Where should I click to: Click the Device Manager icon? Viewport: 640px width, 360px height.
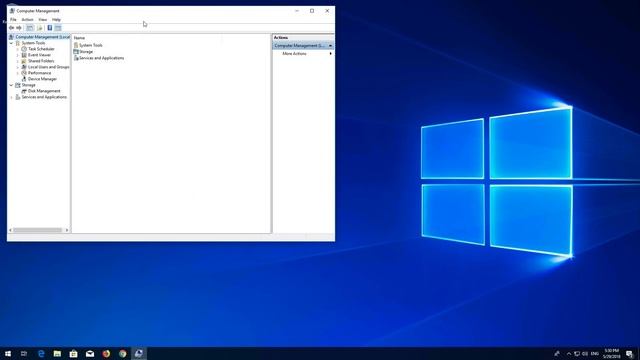tap(24, 79)
